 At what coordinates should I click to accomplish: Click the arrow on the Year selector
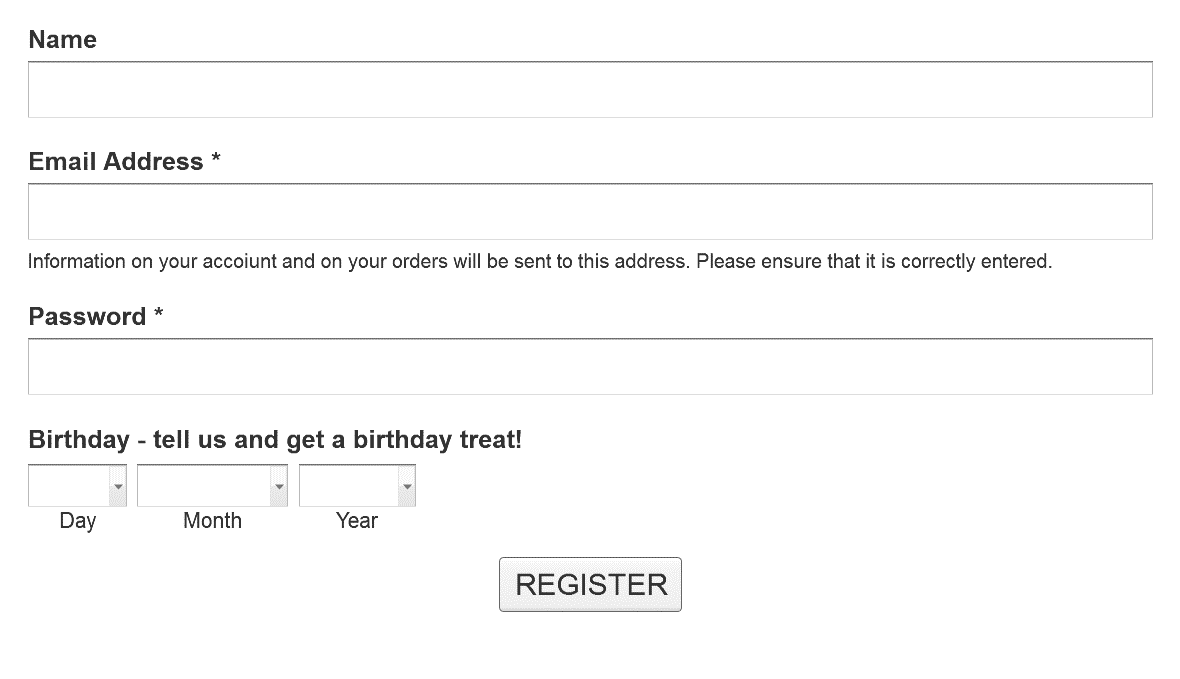pyautogui.click(x=407, y=486)
